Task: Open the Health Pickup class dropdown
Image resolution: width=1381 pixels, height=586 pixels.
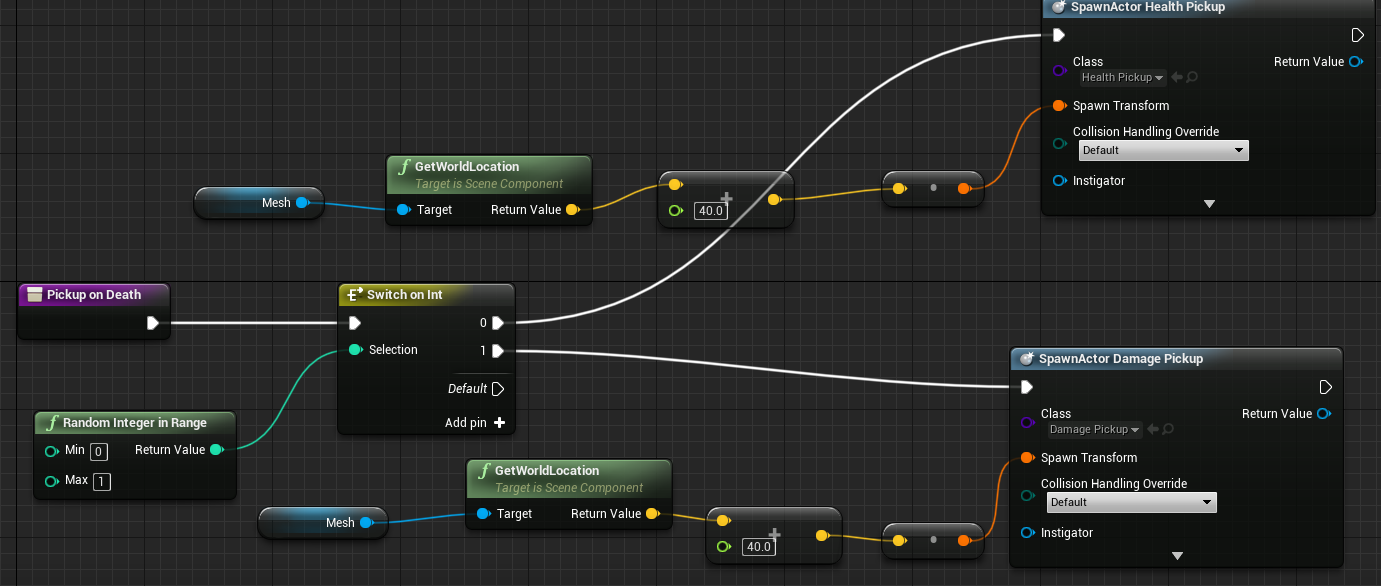Action: pyautogui.click(x=1123, y=78)
